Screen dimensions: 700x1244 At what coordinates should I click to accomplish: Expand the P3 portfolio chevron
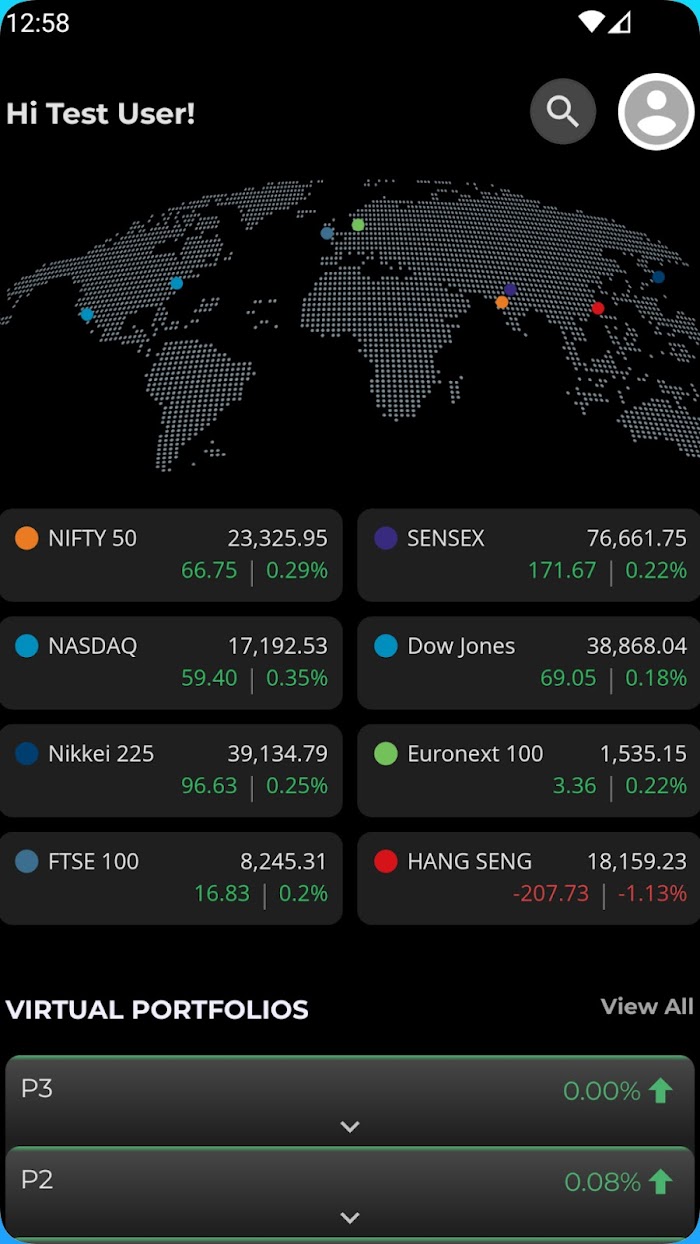(x=350, y=1127)
